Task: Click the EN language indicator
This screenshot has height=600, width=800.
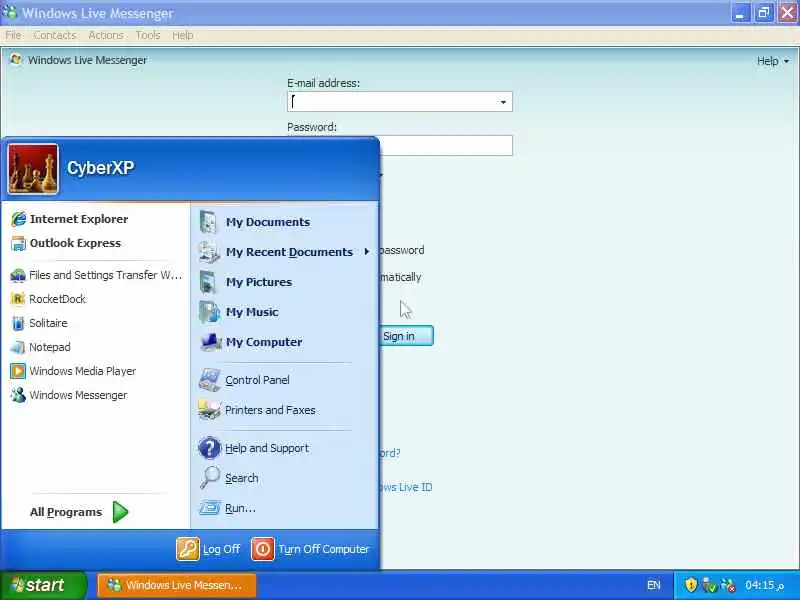Action: tap(654, 585)
